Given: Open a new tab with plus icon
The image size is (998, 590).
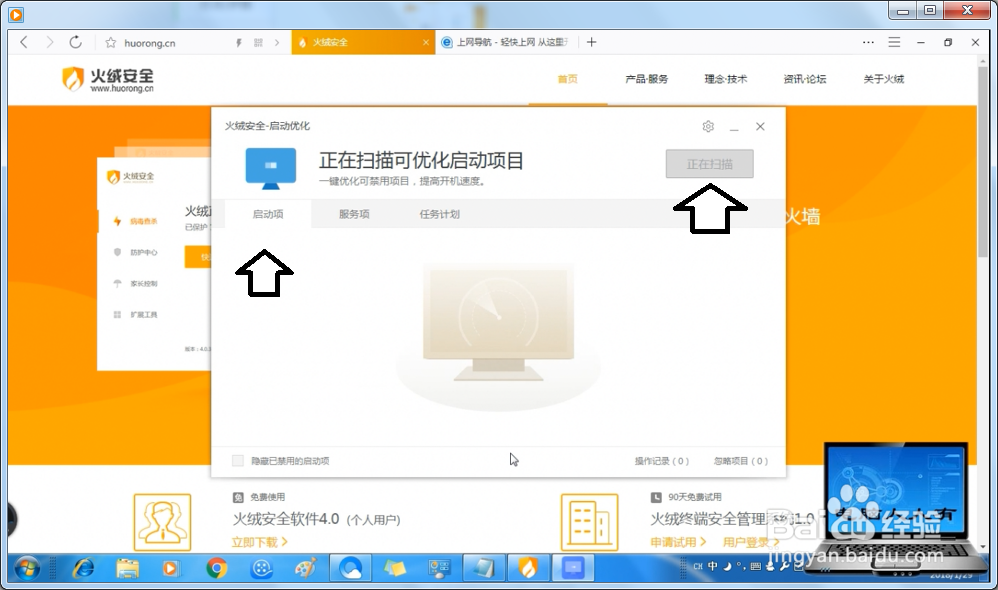Looking at the screenshot, I should click(591, 42).
